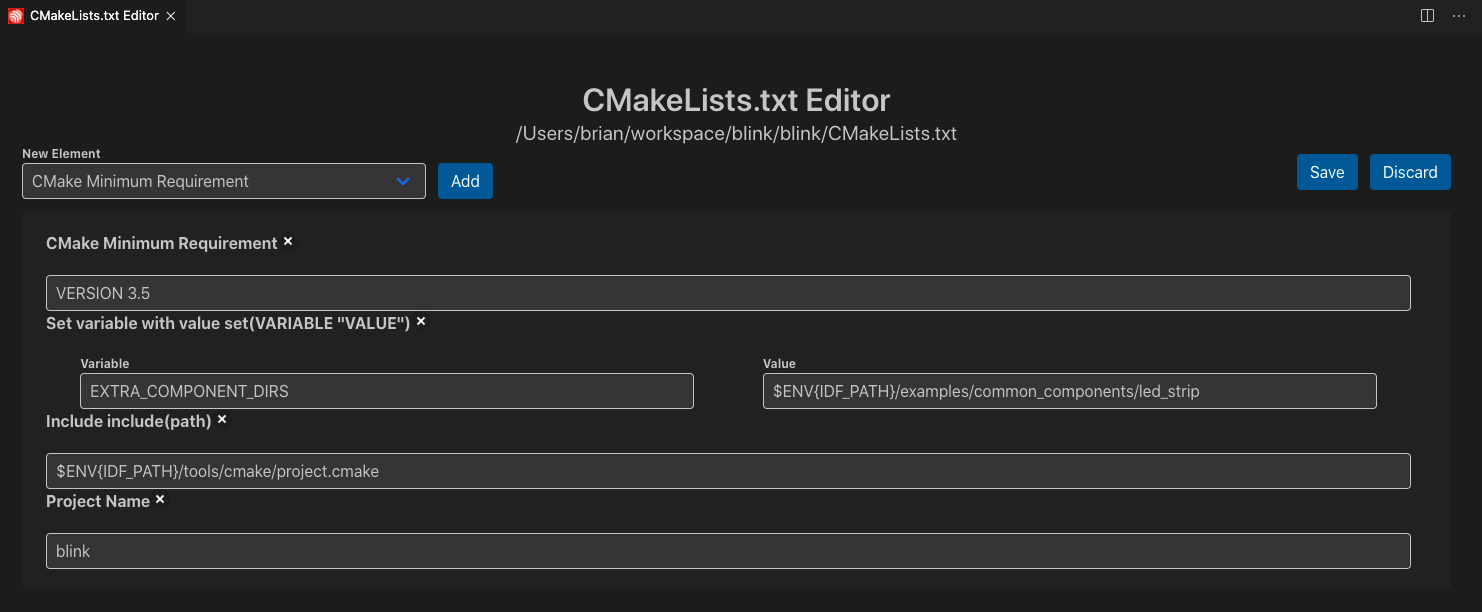Delete the Project Name element
1482x612 pixels.
tap(160, 500)
